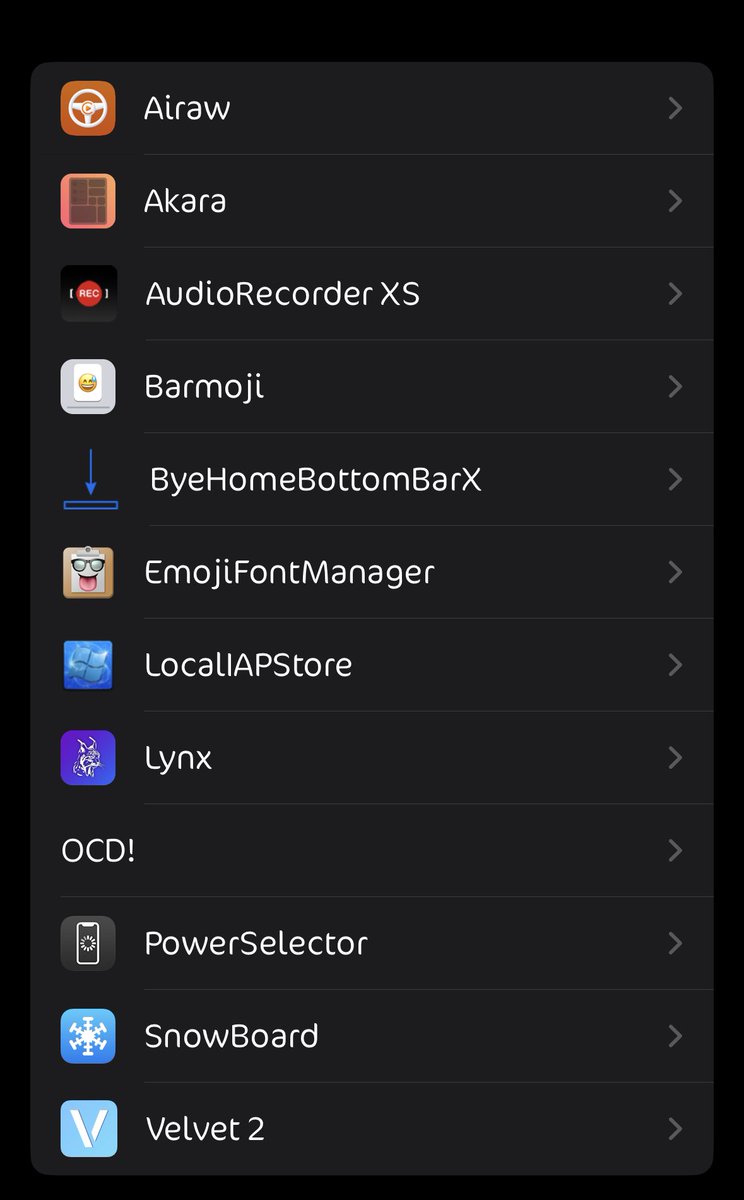The height and width of the screenshot is (1200, 744).
Task: Select the Velvet 2 label
Action: 205,1129
